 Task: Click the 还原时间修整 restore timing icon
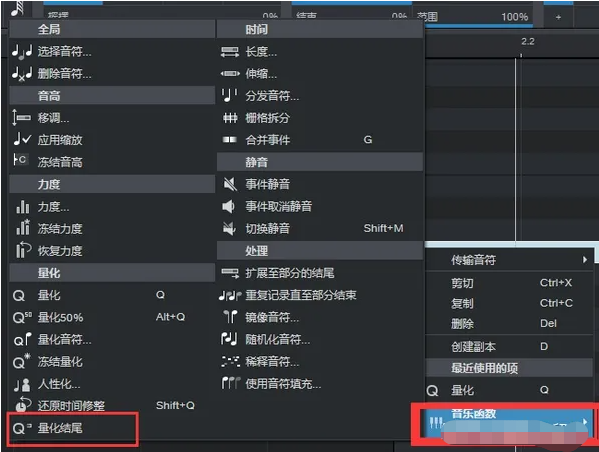click(x=23, y=405)
